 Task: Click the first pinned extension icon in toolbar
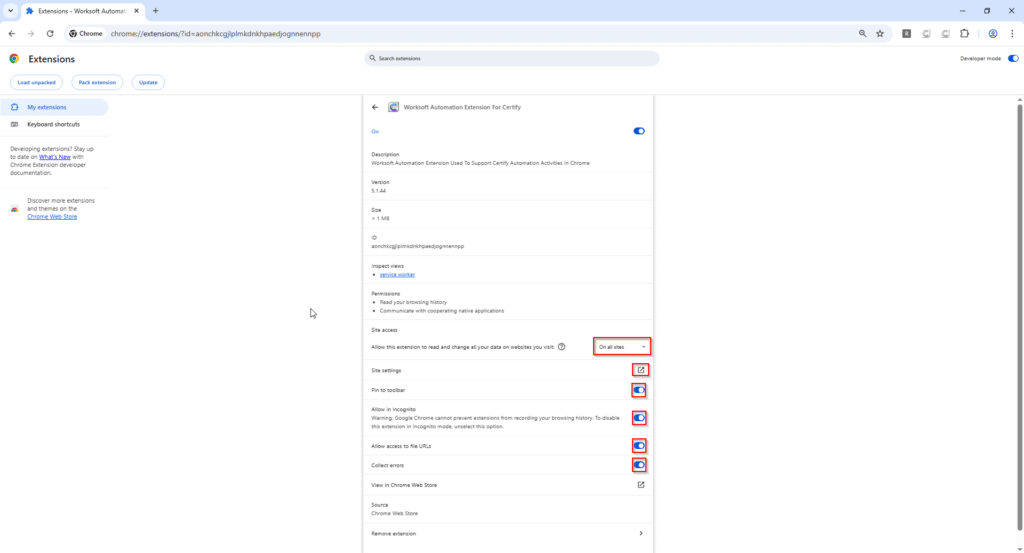[x=906, y=33]
